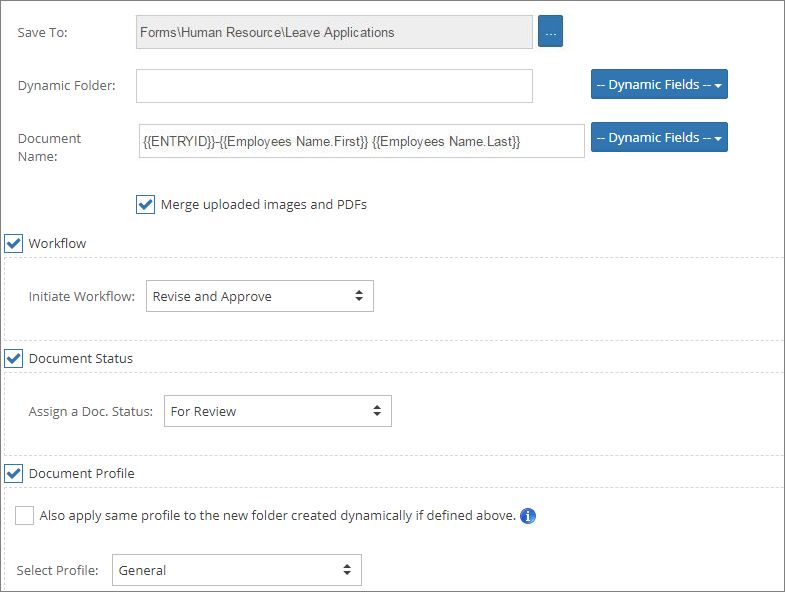Image resolution: width=785 pixels, height=592 pixels.
Task: Click the Save To path field
Action: 334,32
